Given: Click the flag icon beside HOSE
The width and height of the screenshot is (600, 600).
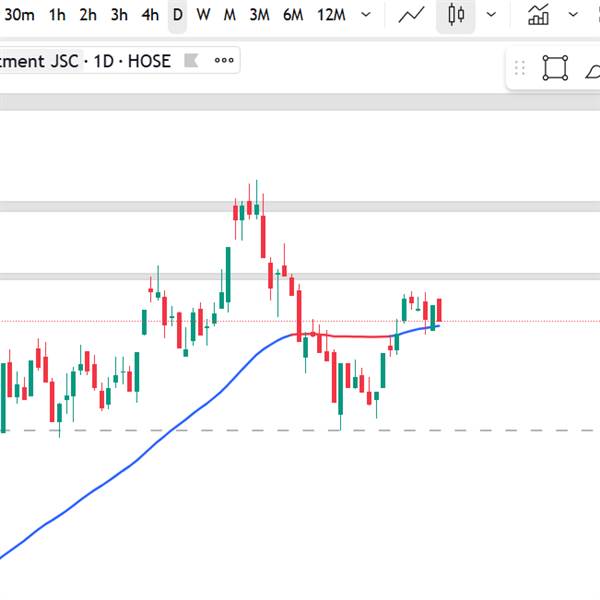Looking at the screenshot, I should point(191,60).
